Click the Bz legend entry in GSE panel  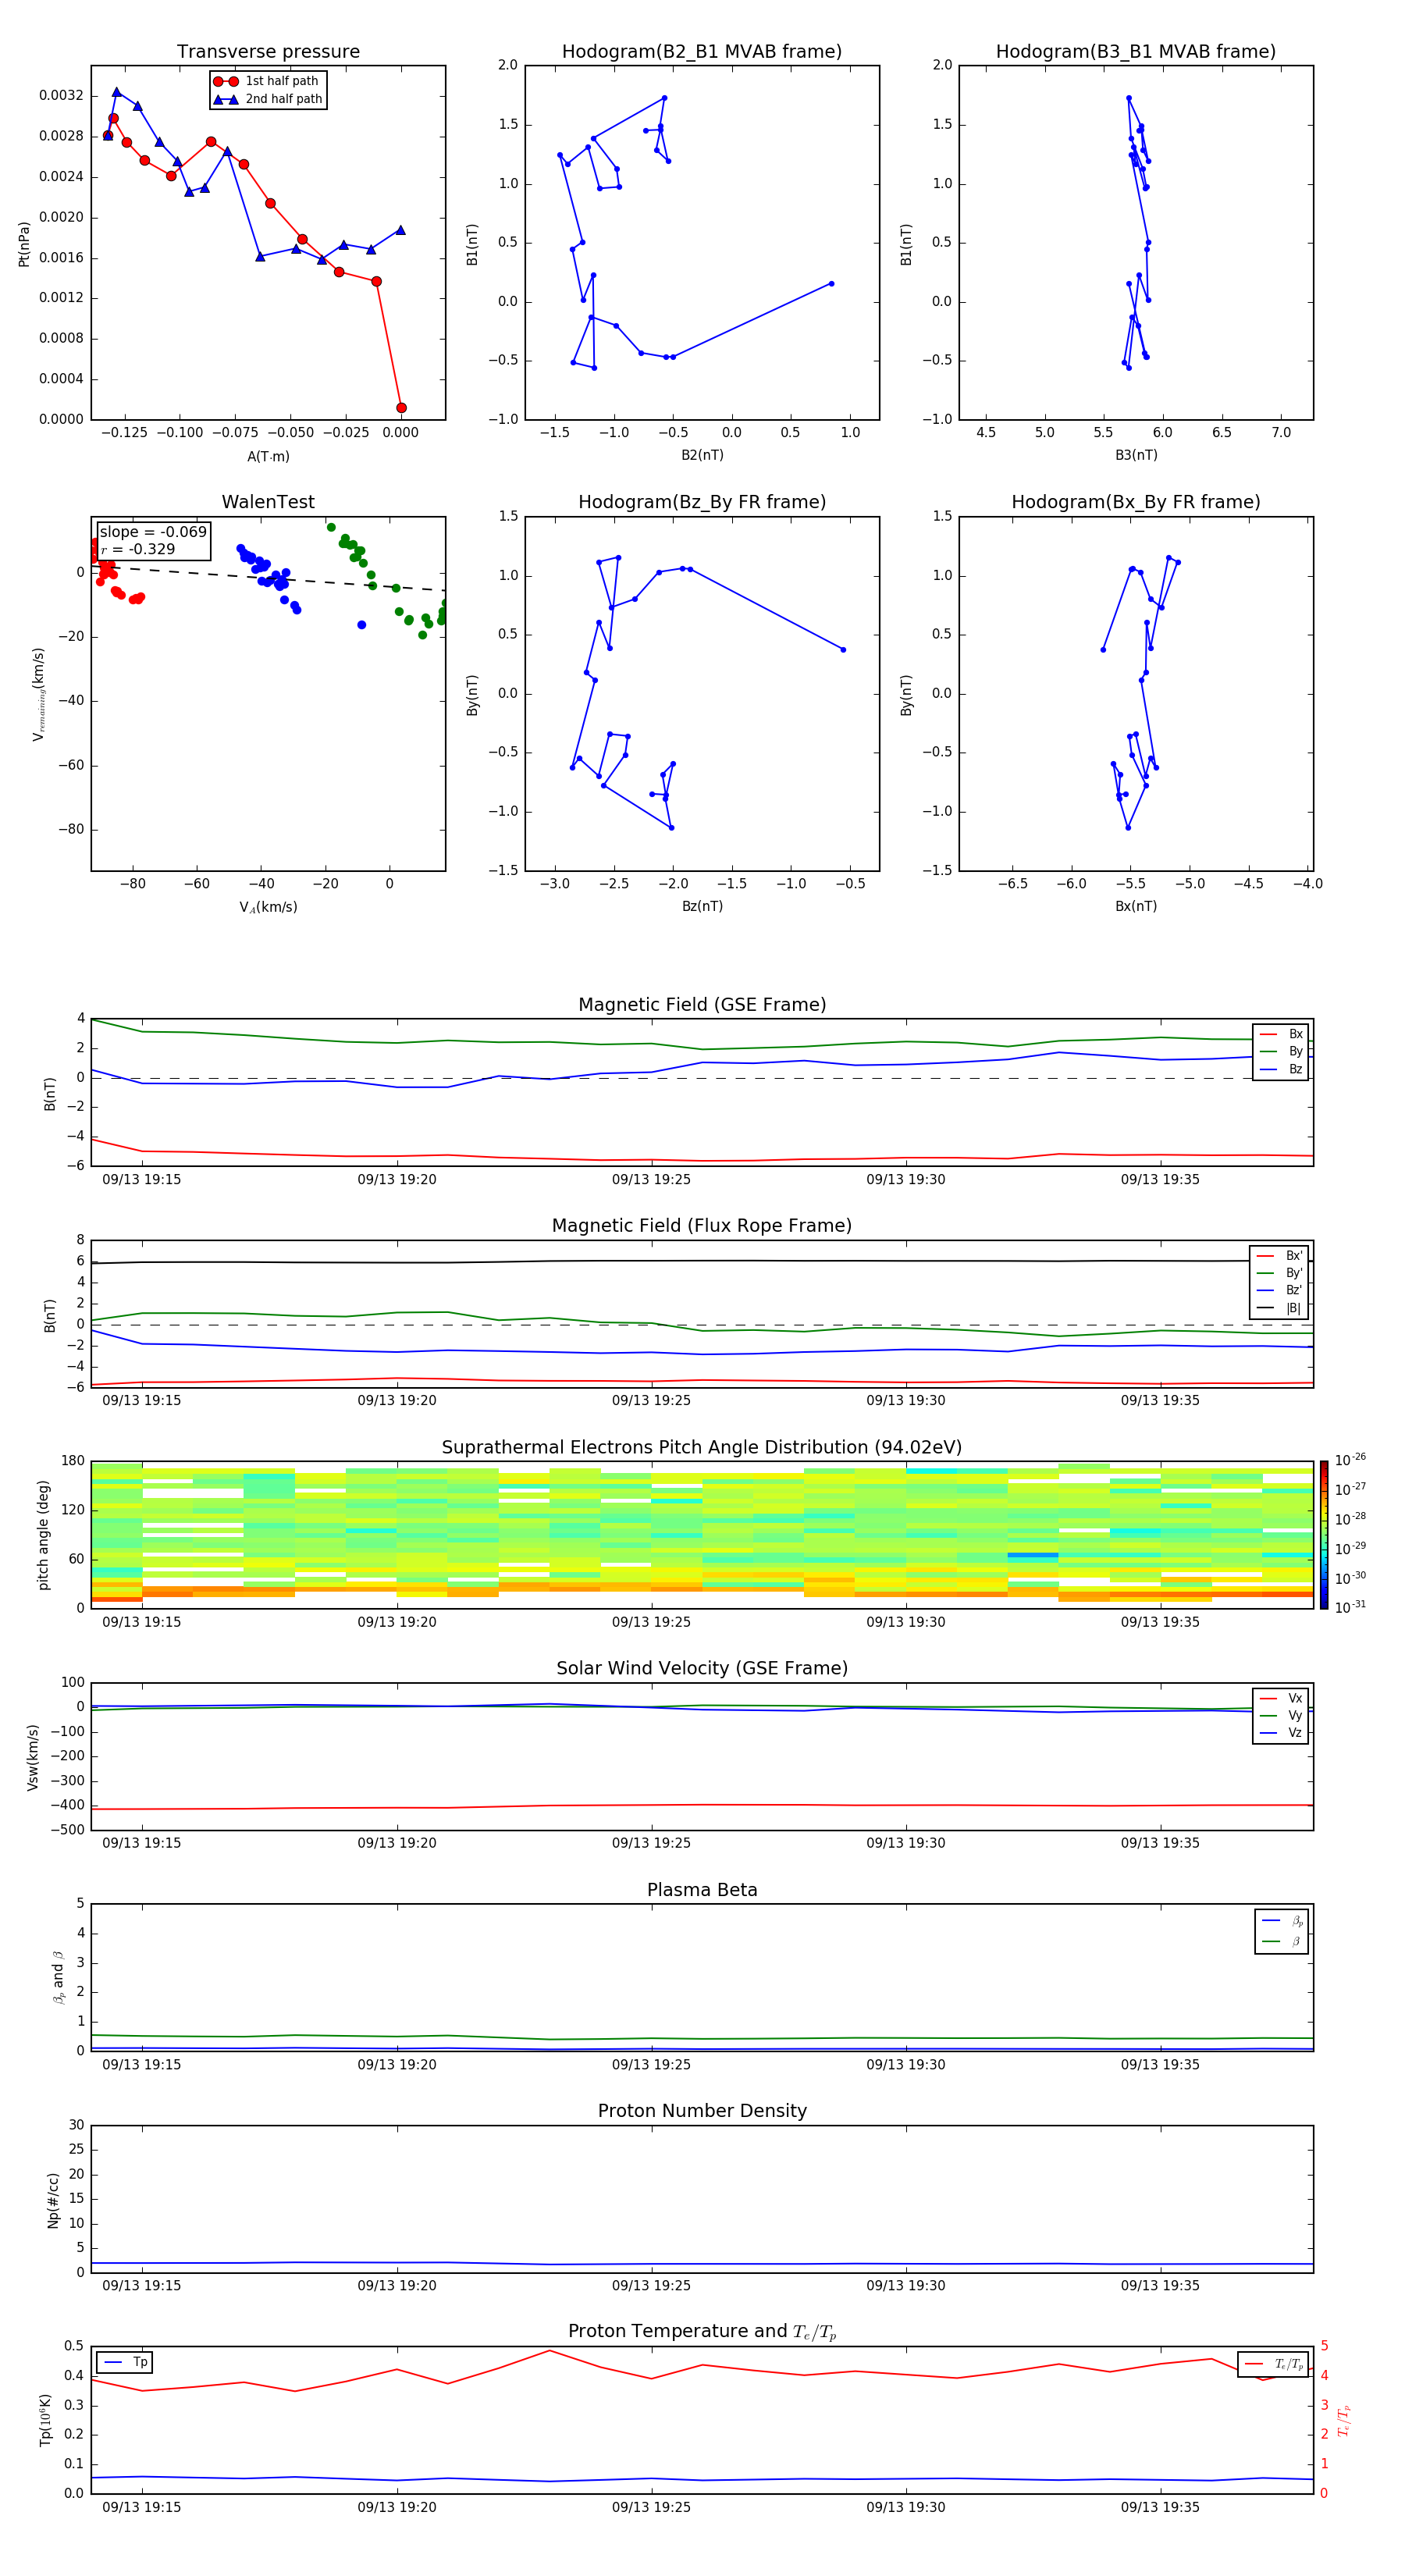click(x=1281, y=1069)
